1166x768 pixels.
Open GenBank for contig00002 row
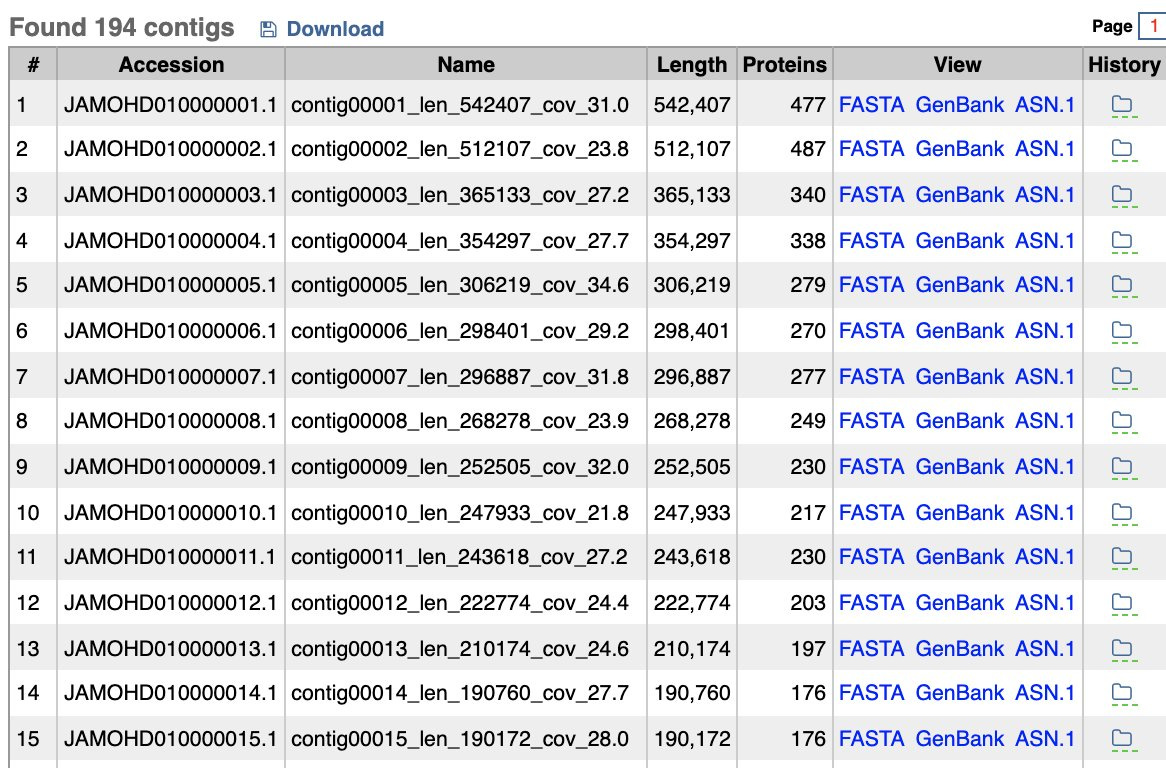click(959, 149)
